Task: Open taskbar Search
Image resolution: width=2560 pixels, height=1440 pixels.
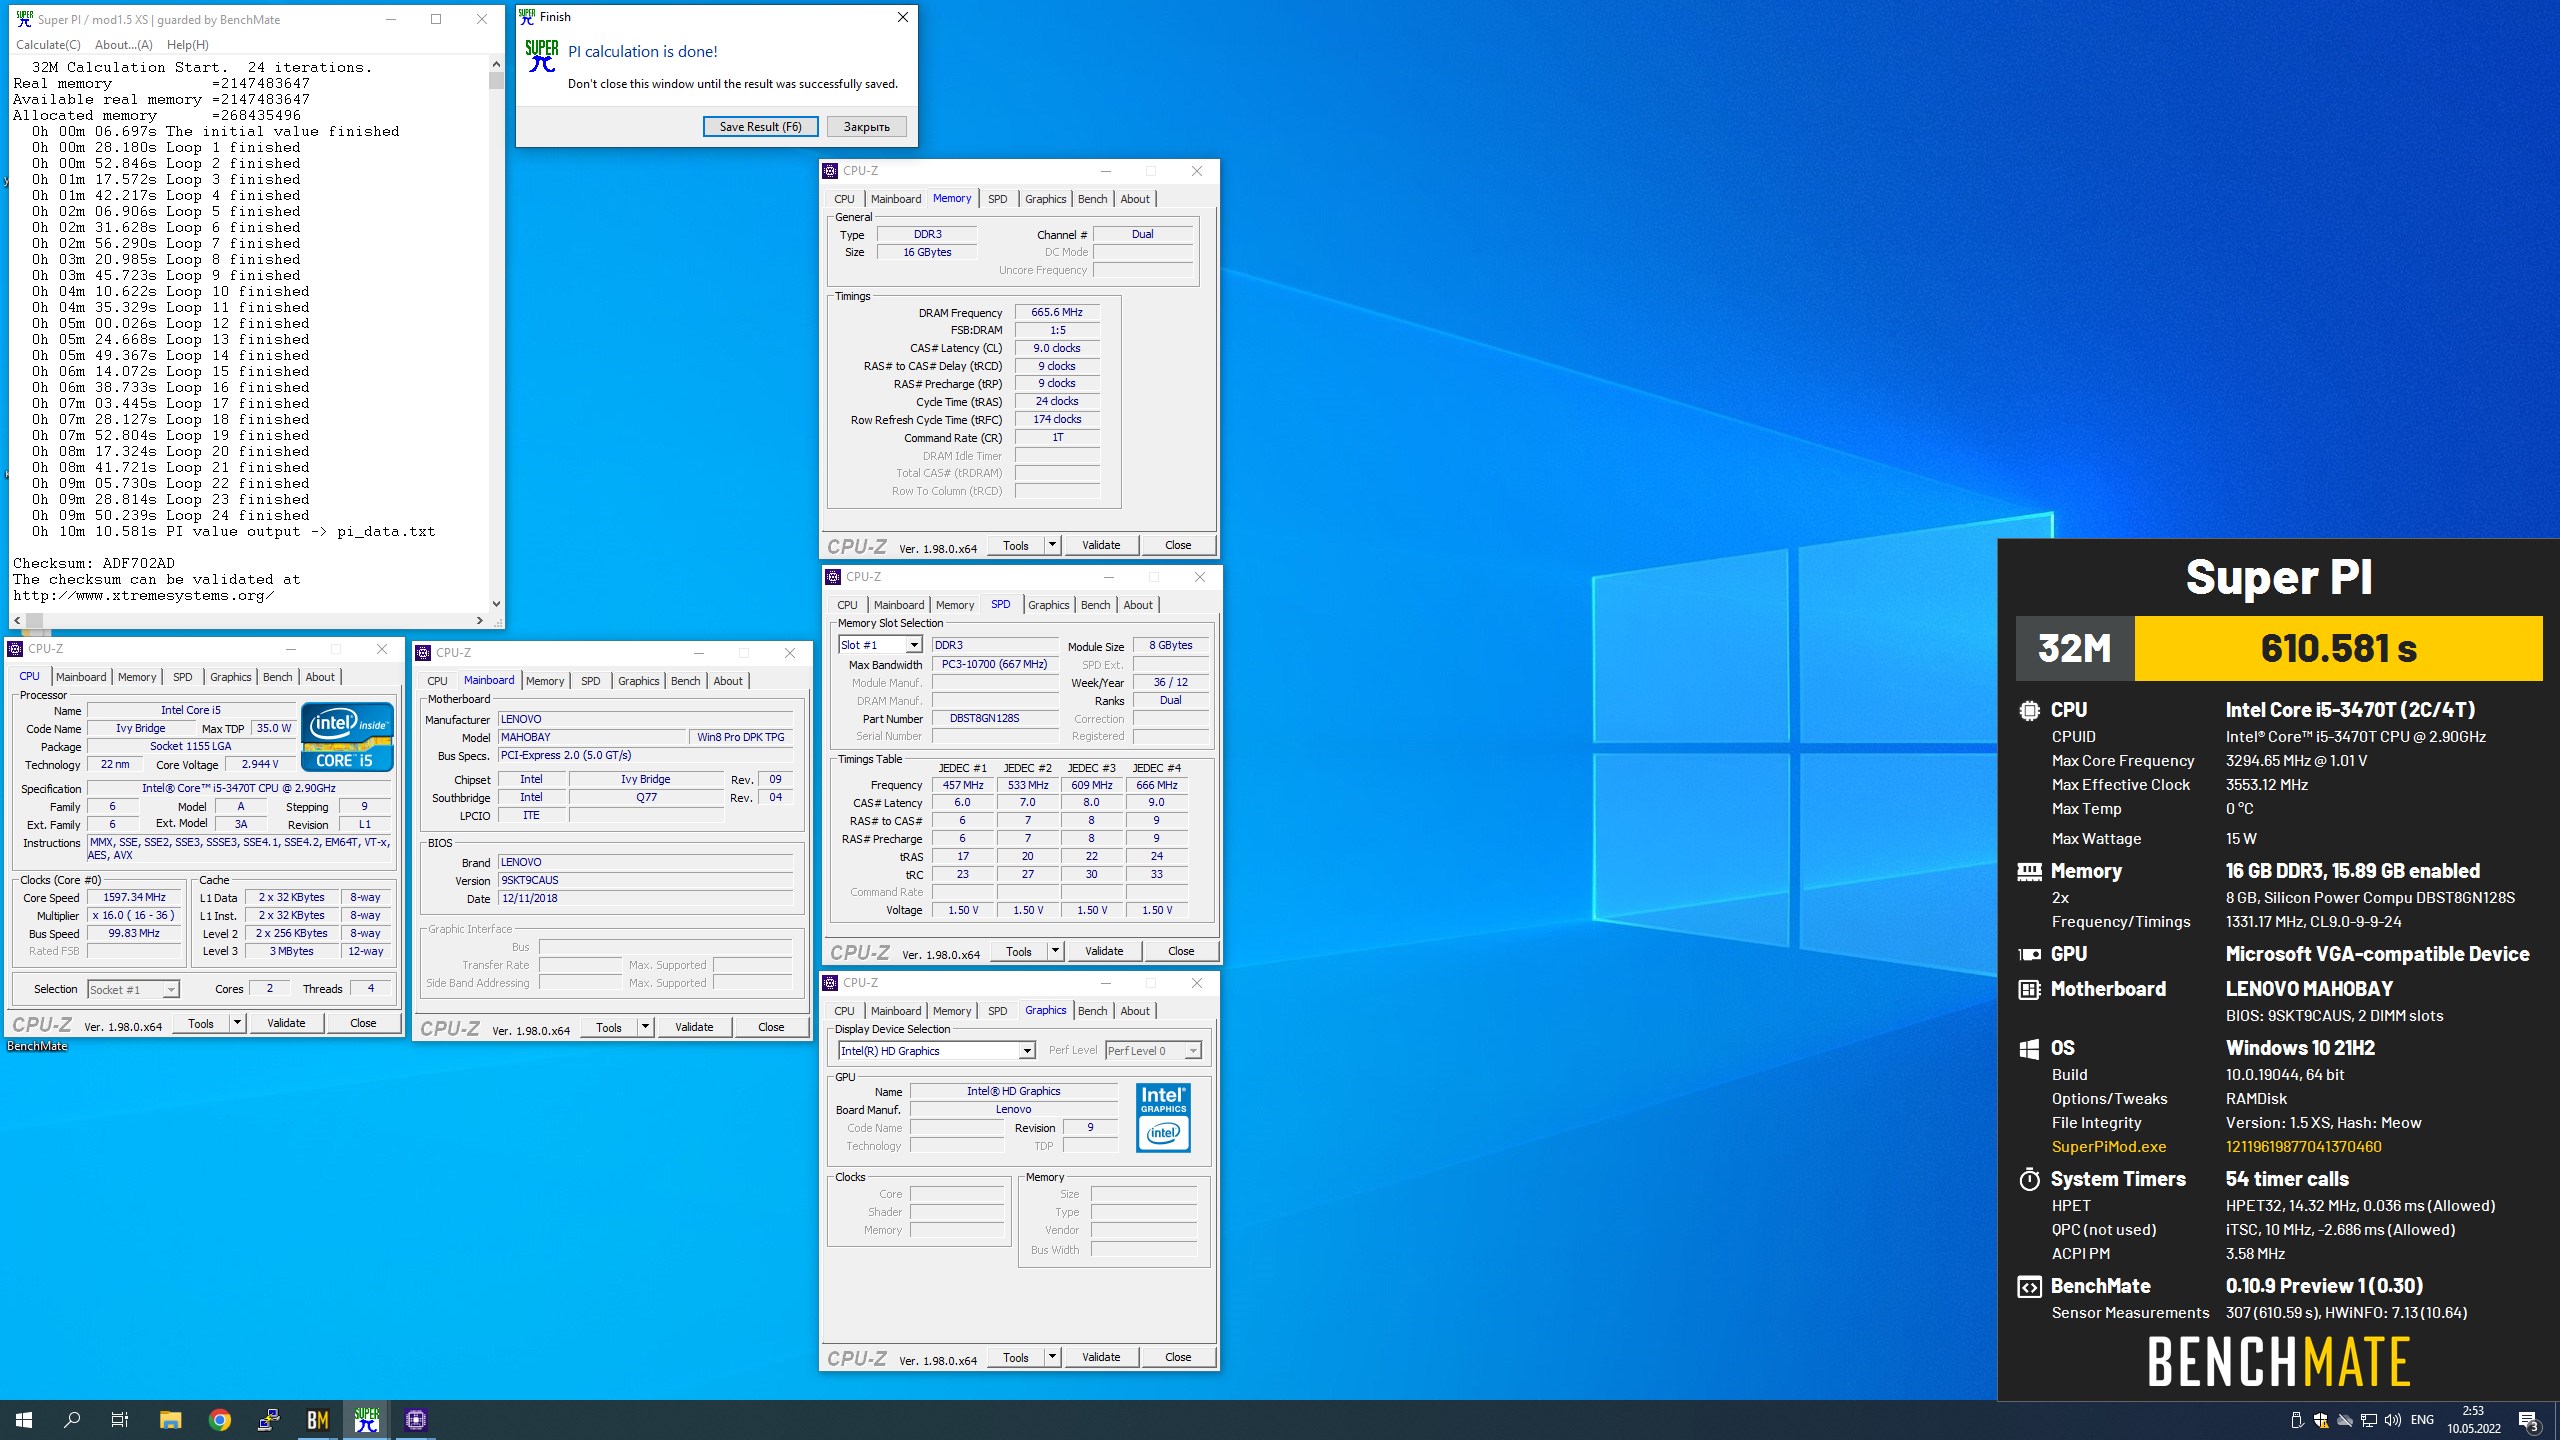Action: tap(72, 1420)
